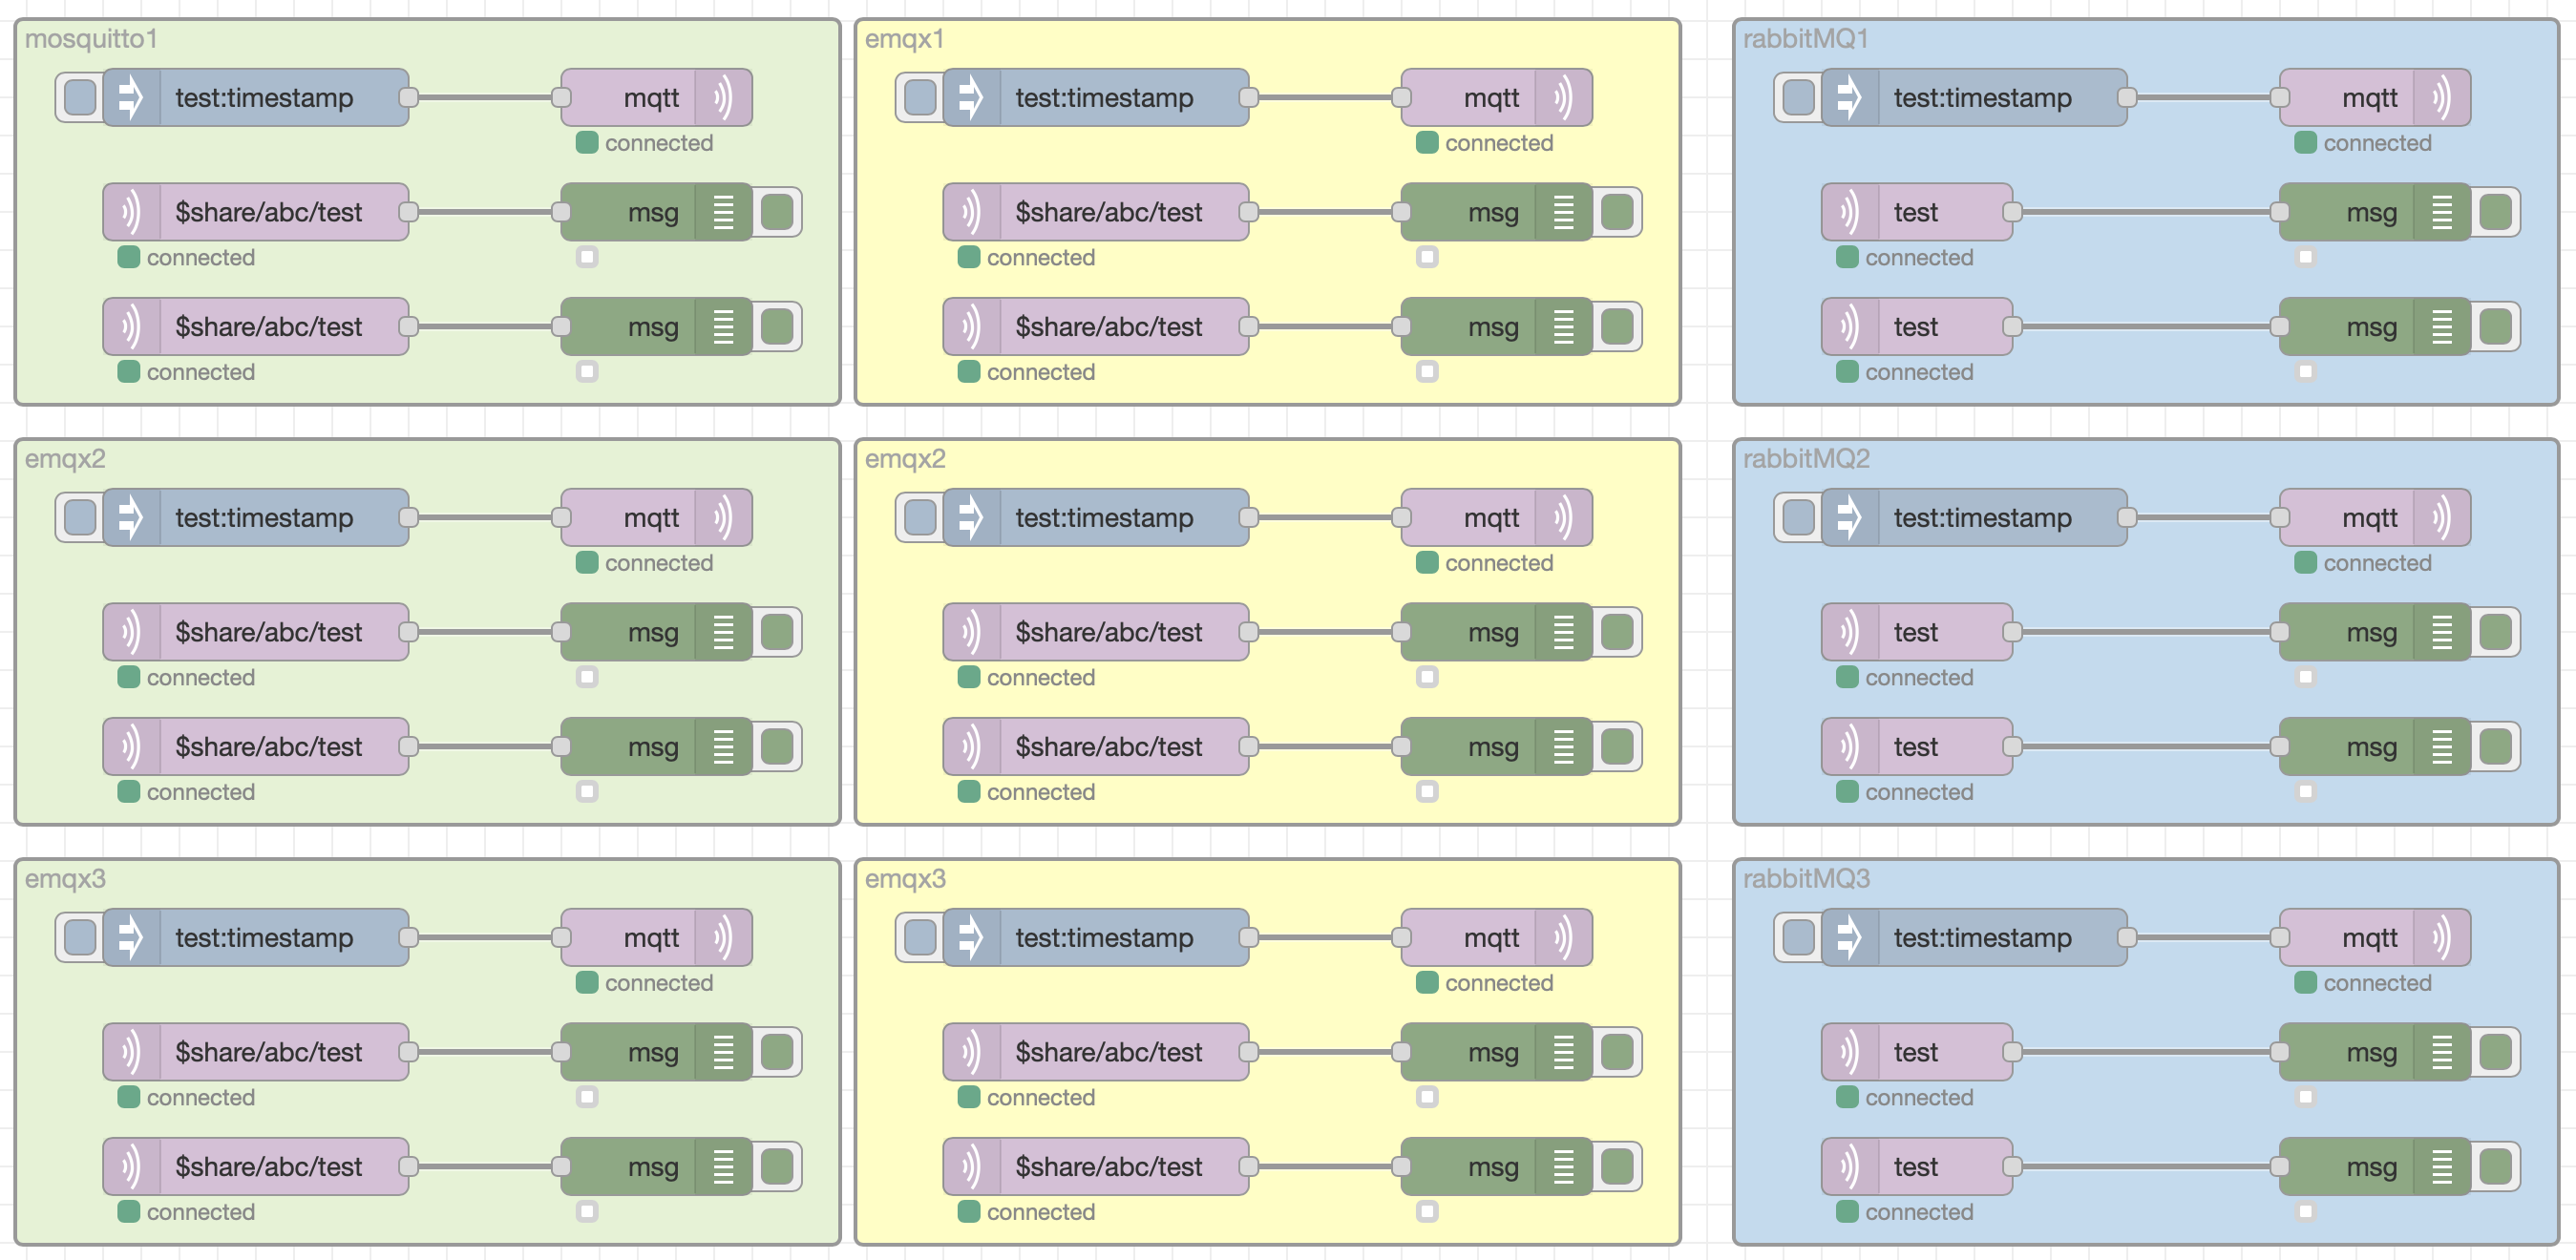Image resolution: width=2576 pixels, height=1260 pixels.
Task: Fire the inject button in green emqx2 group
Action: point(80,517)
